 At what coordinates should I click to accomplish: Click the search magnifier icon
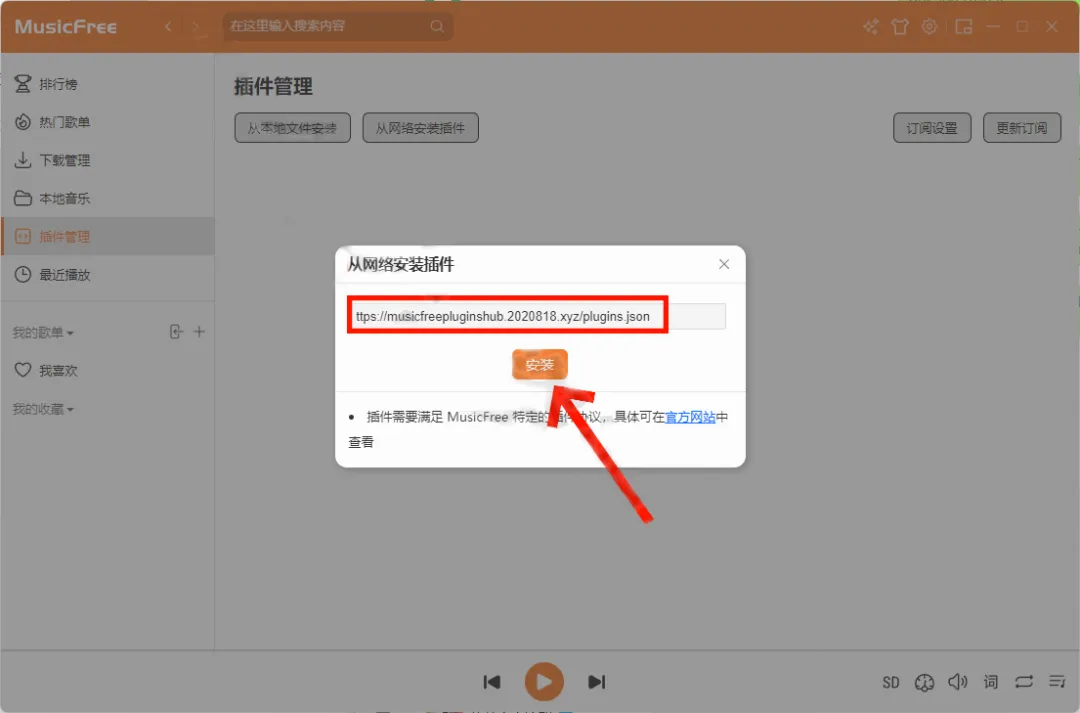pyautogui.click(x=437, y=26)
